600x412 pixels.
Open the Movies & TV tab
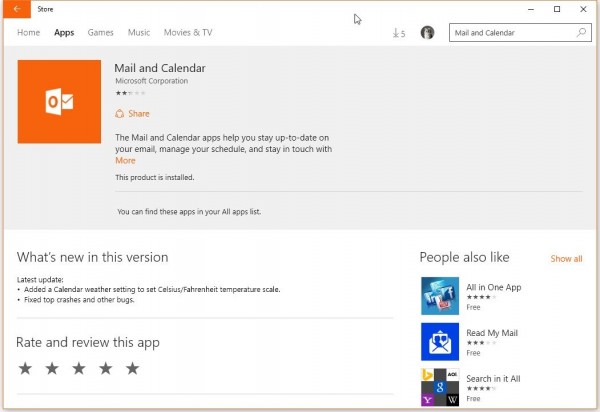(188, 33)
